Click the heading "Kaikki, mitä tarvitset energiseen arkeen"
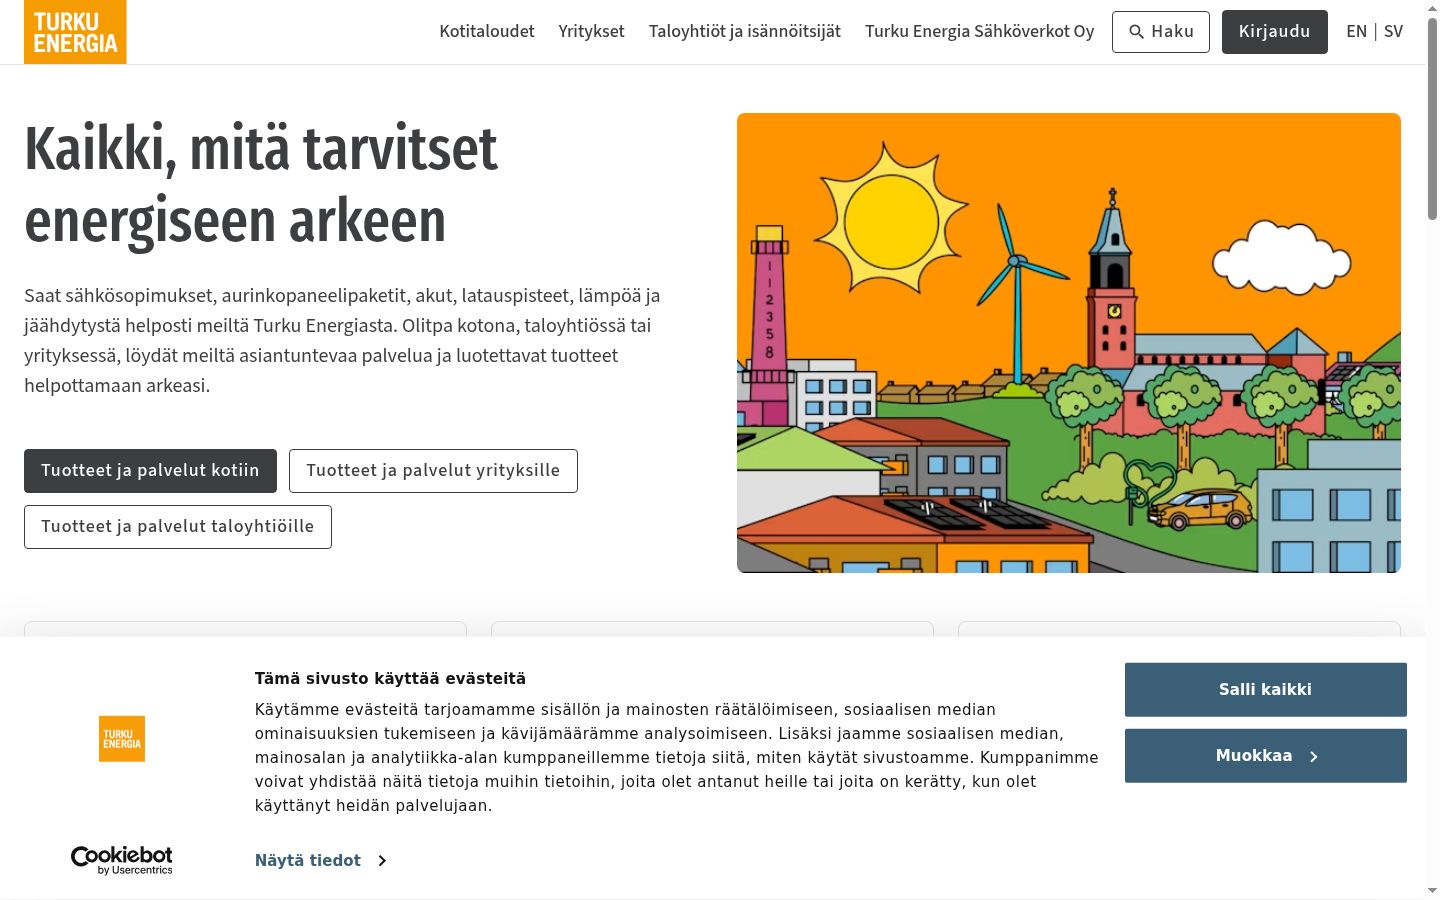Viewport: 1440px width, 900px height. coord(261,185)
